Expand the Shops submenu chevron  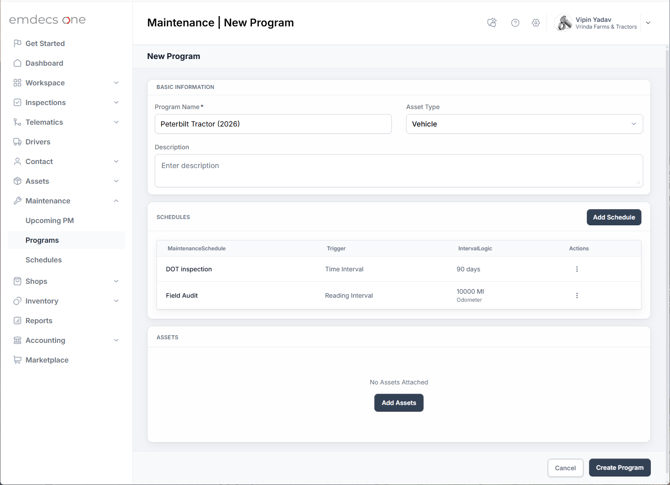pyautogui.click(x=116, y=281)
